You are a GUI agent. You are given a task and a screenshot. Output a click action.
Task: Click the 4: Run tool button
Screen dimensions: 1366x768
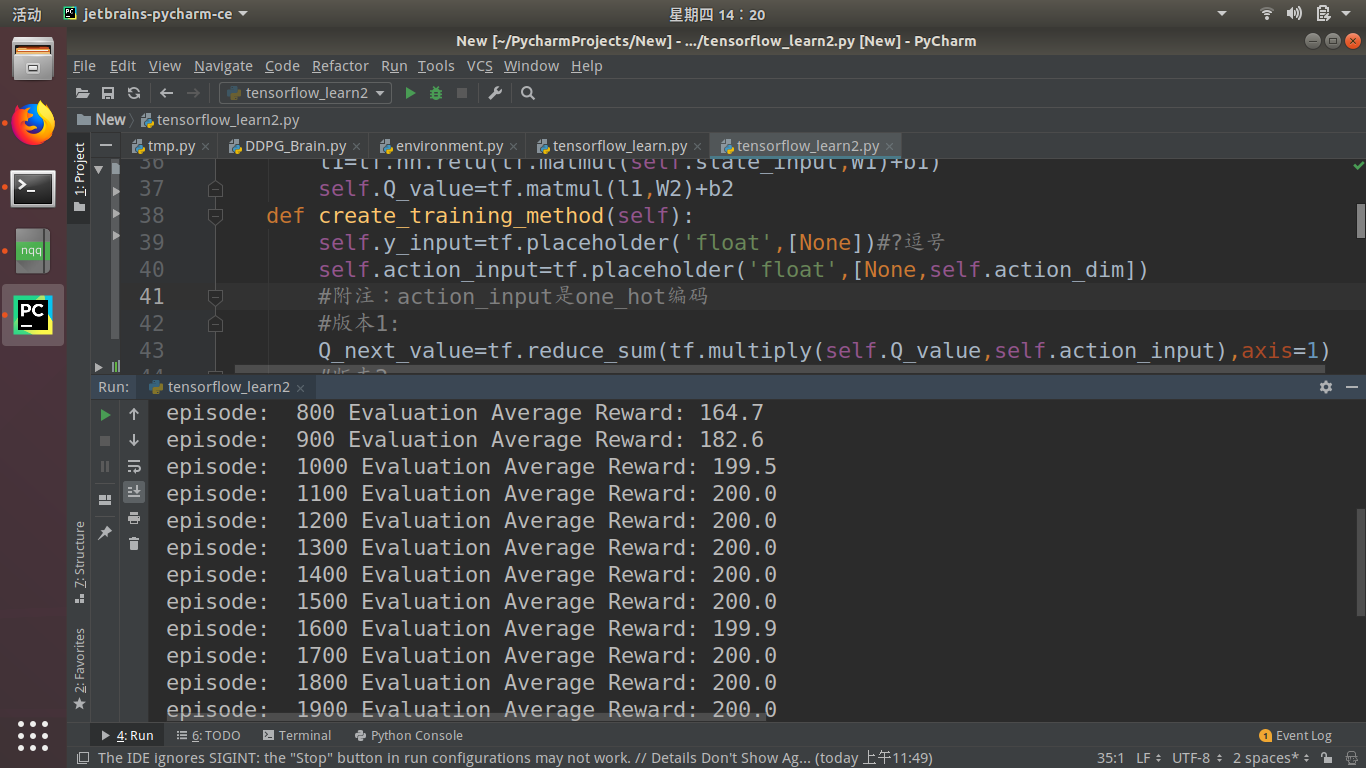(x=127, y=736)
